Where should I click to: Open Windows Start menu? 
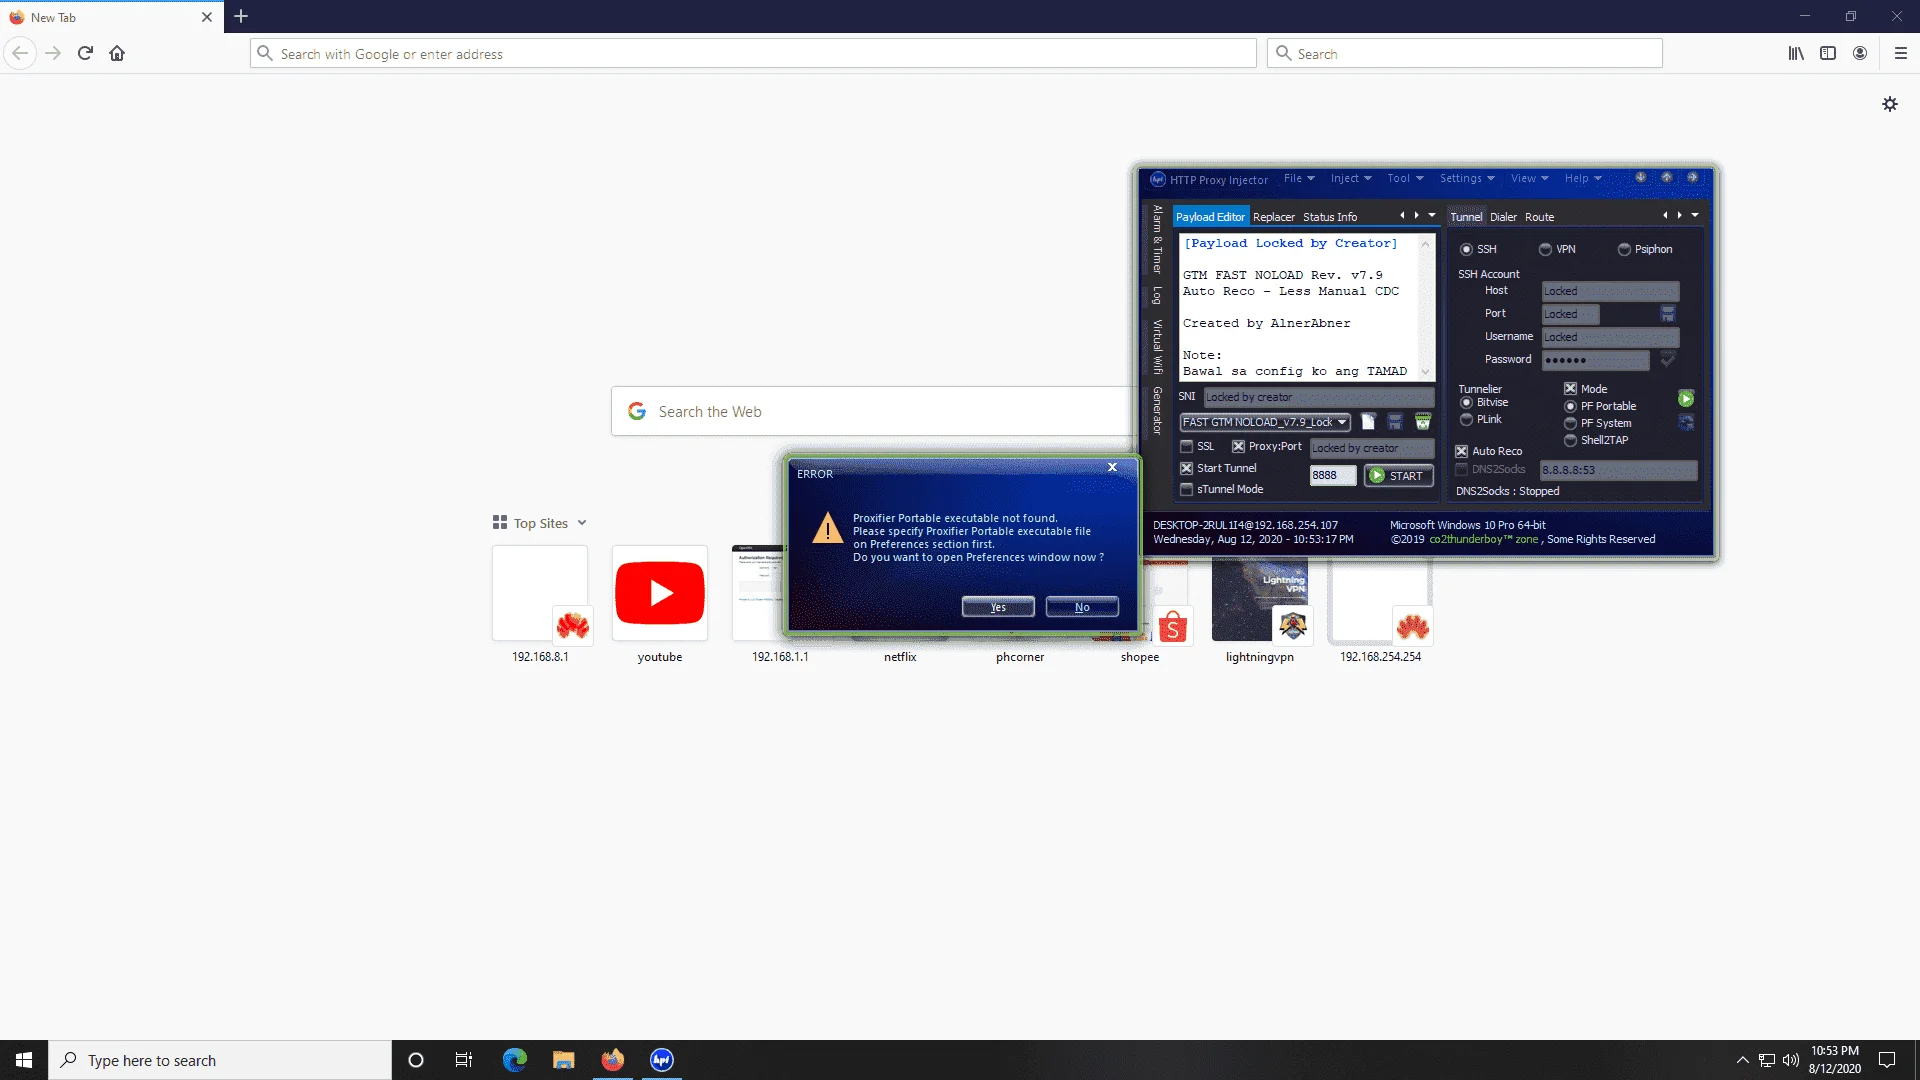click(24, 1060)
